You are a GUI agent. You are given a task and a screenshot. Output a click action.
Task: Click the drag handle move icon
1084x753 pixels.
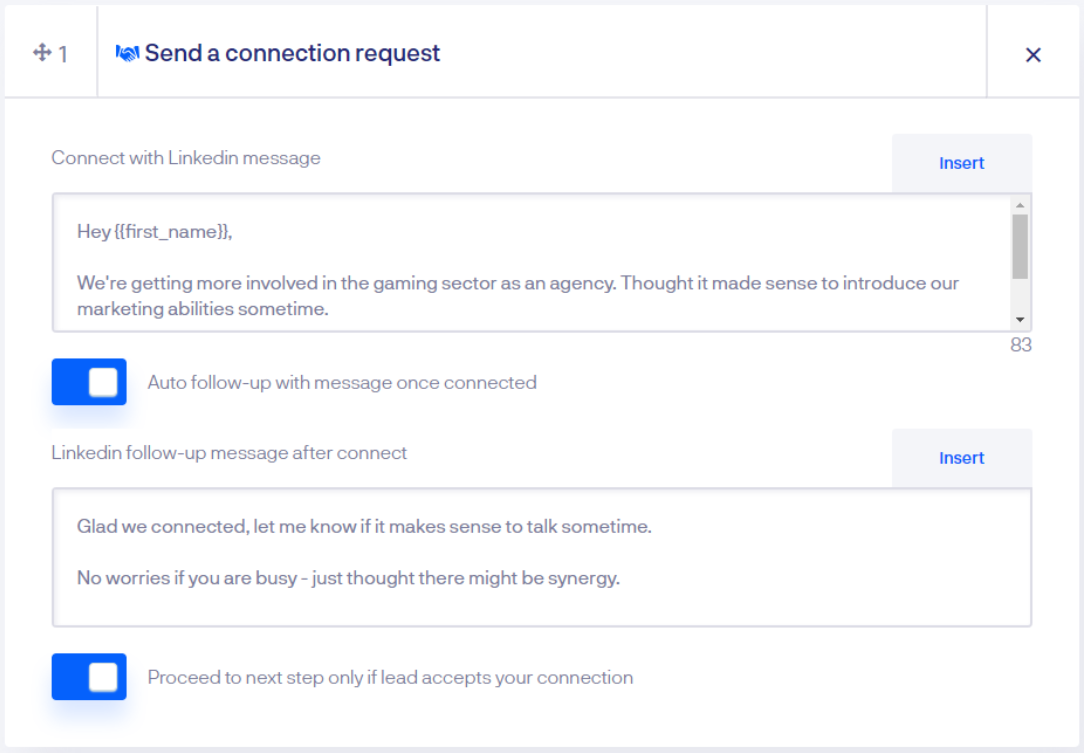[42, 53]
